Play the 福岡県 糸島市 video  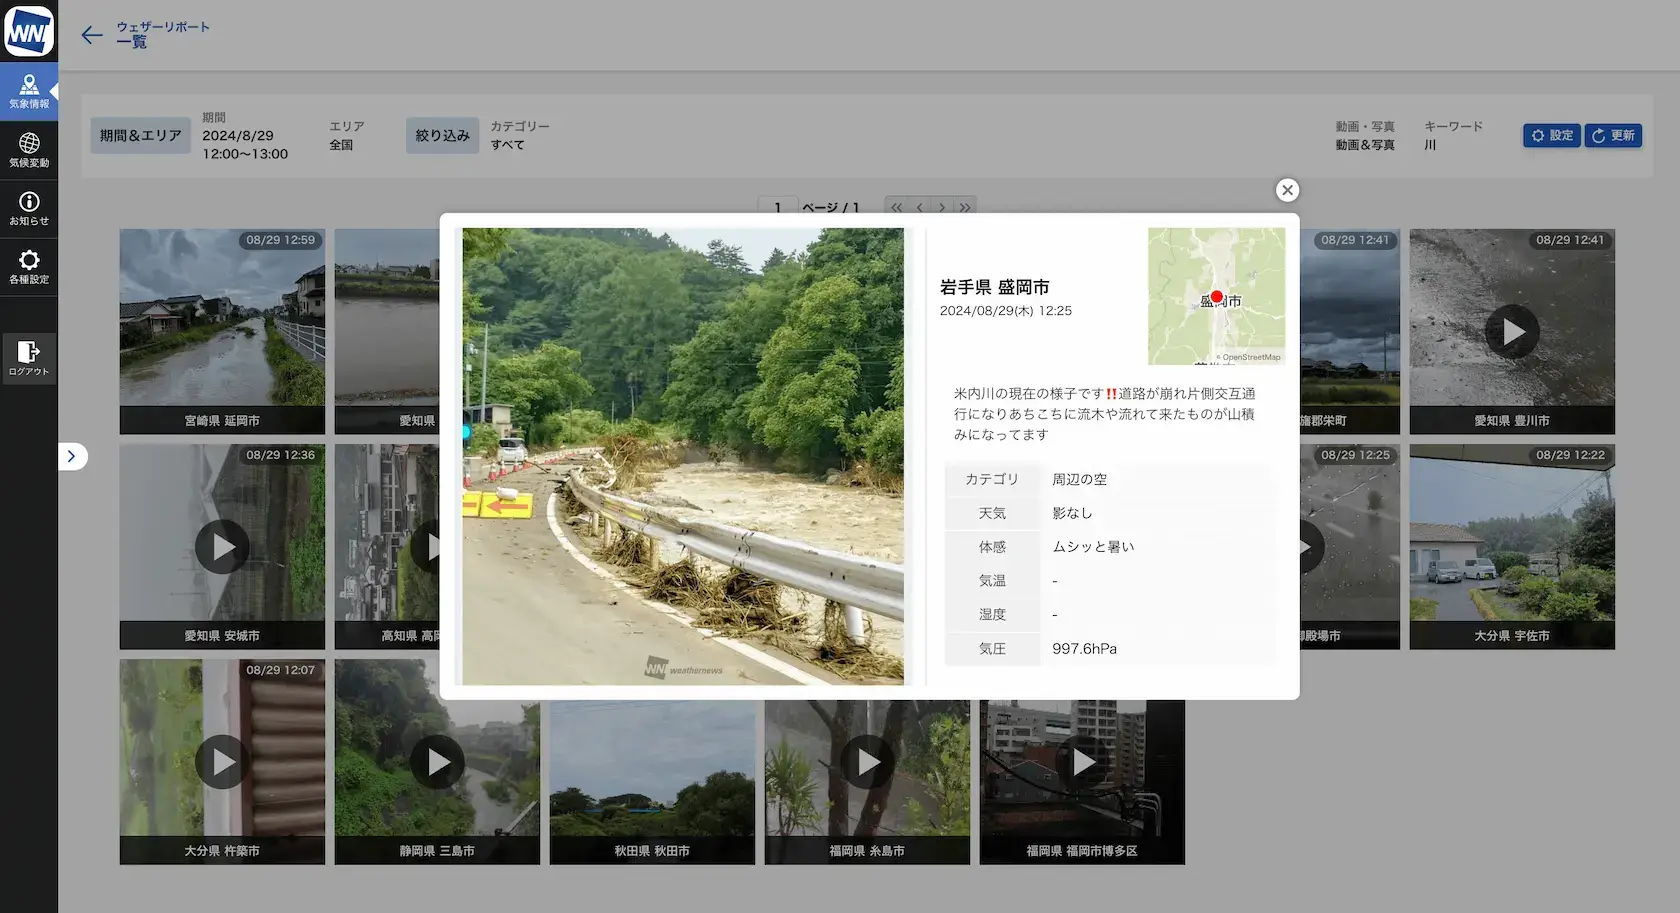click(x=867, y=762)
